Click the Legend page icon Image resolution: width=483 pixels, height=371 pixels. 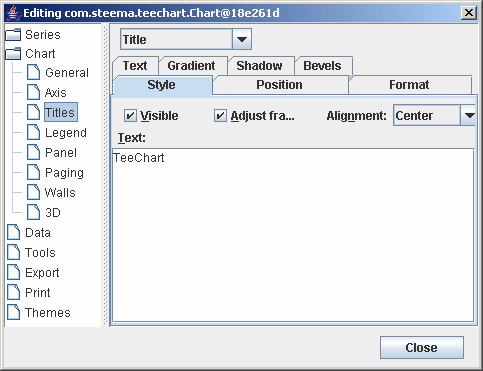(x=33, y=132)
